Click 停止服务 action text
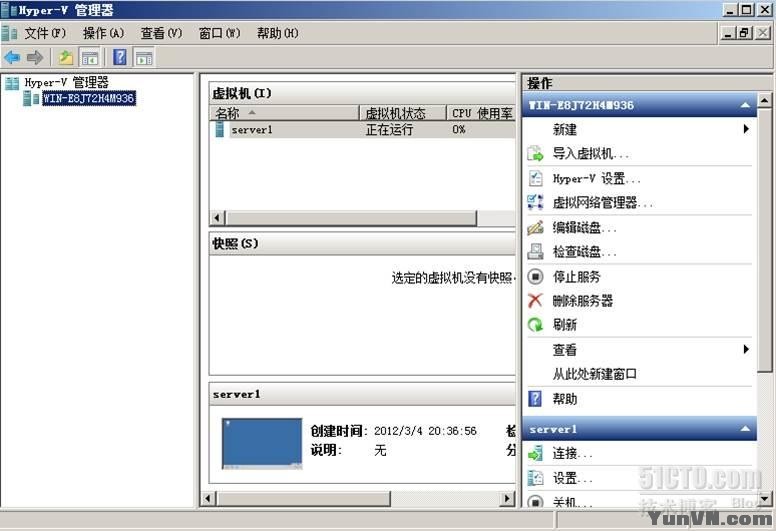 pos(577,276)
